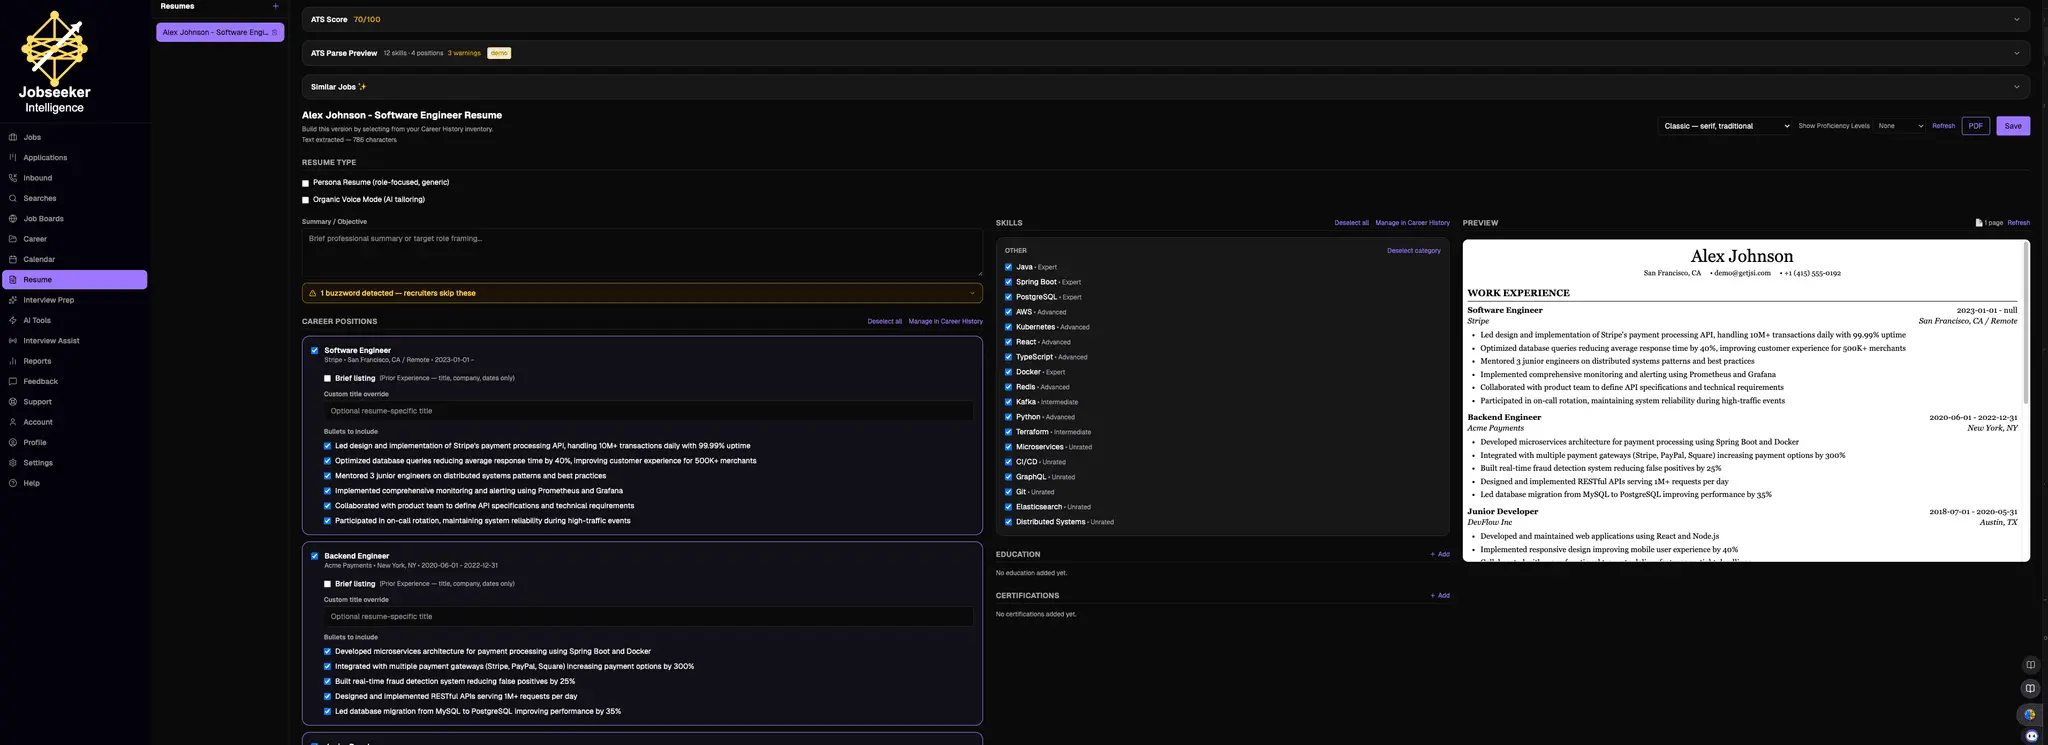Expand the ATS Parse Preview panel
This screenshot has height=745, width=2048.
1166,53
